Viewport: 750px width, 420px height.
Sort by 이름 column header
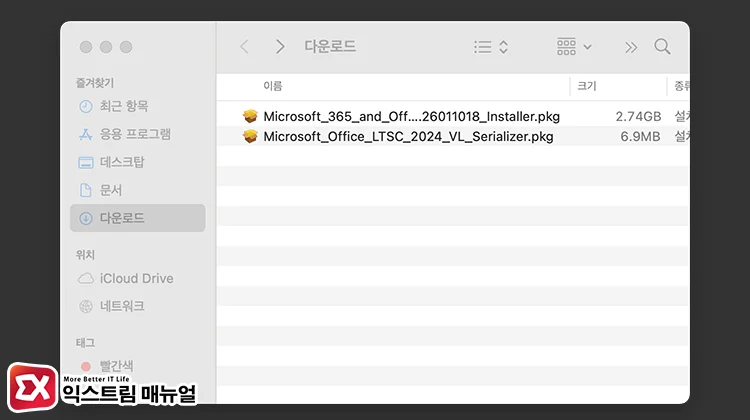273,86
